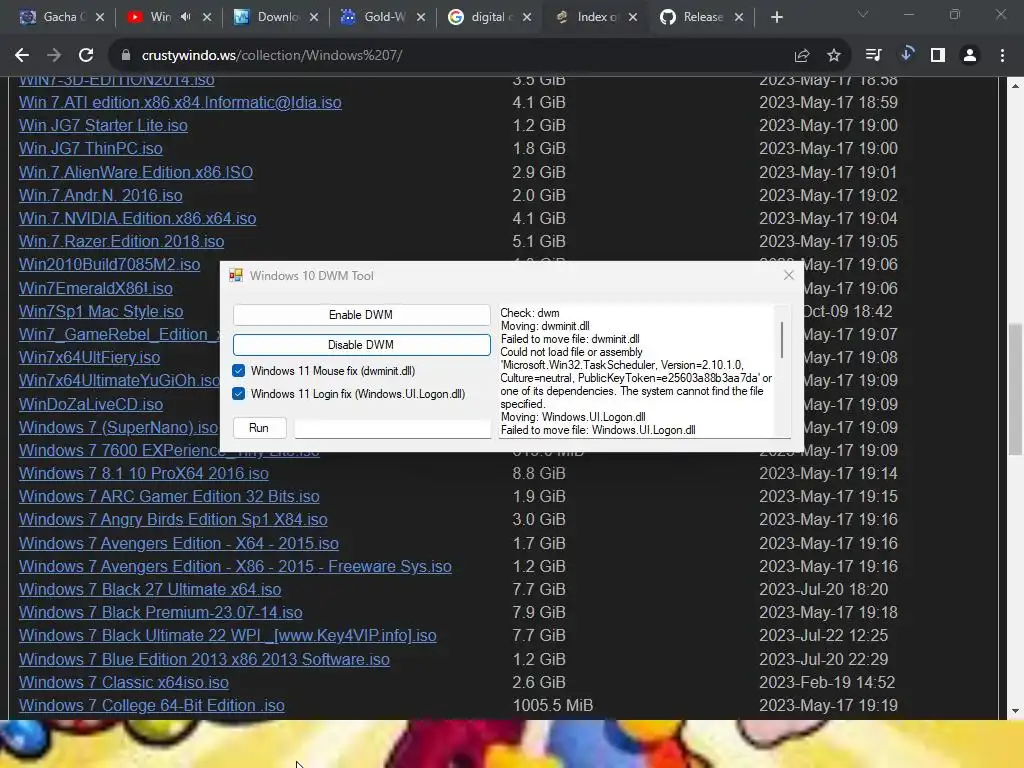
Task: Open the profile avatar icon
Action: point(970,56)
